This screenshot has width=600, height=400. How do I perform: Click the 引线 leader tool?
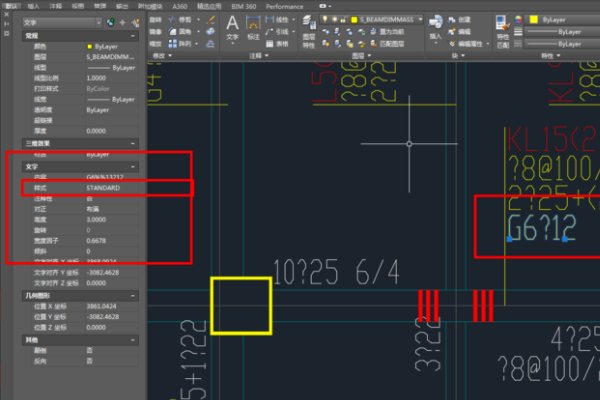pos(278,31)
